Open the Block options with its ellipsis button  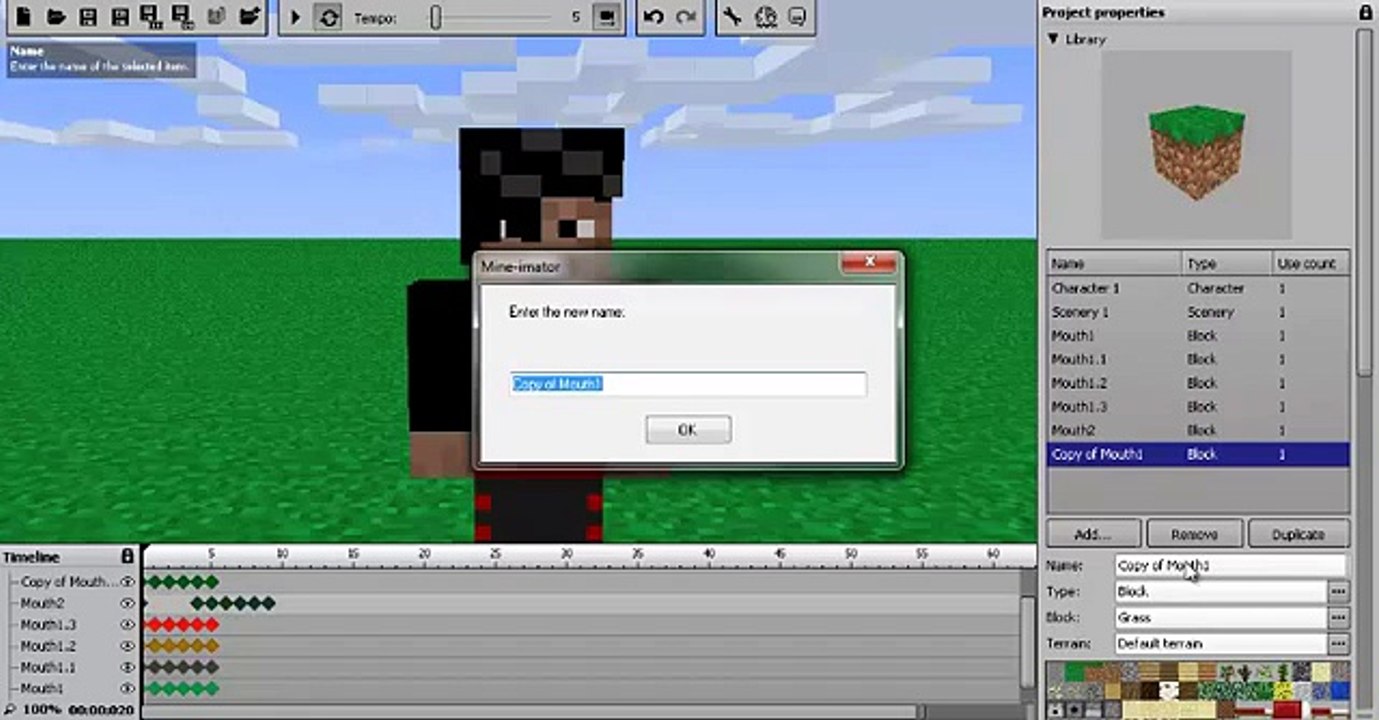pos(1338,618)
